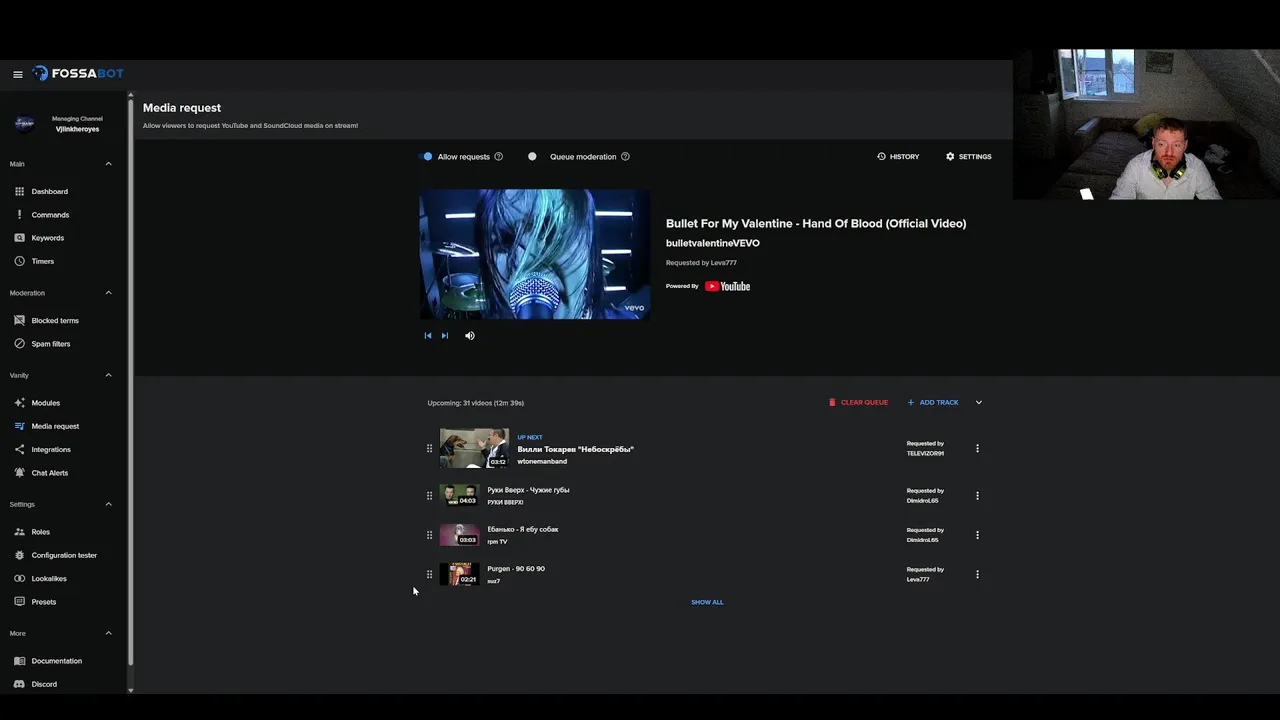Click drag handle for Ебанько track
The height and width of the screenshot is (720, 1280).
pyautogui.click(x=430, y=535)
